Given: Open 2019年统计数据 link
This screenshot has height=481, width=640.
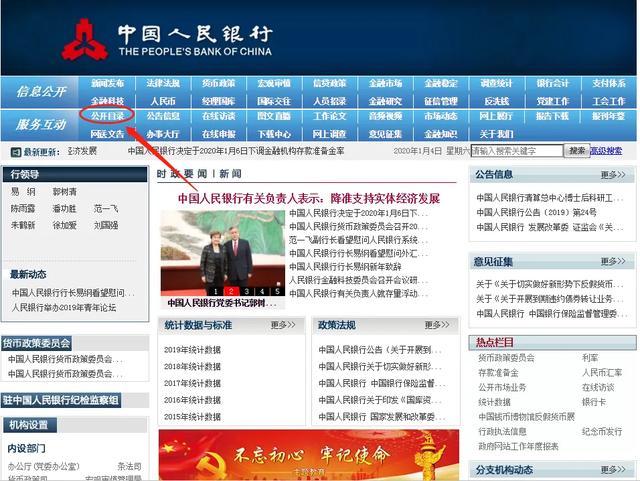Looking at the screenshot, I should [192, 350].
